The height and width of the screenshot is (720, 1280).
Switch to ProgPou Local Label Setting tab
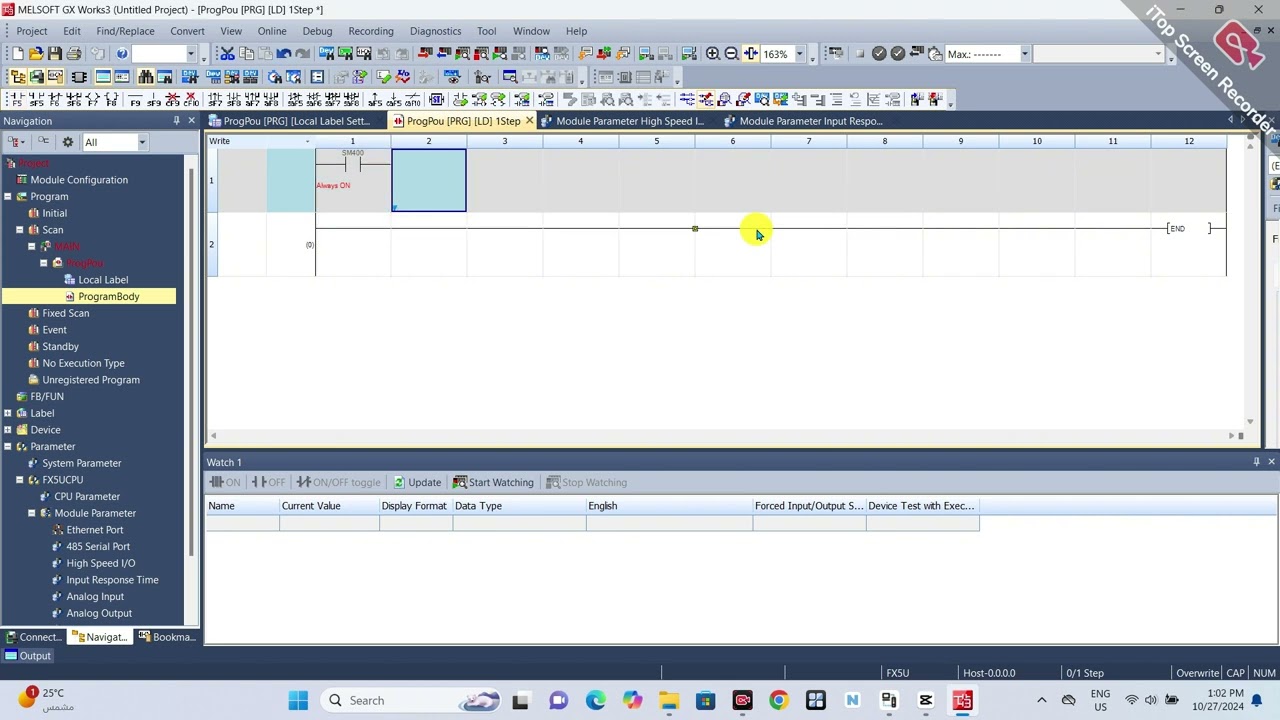pos(295,121)
